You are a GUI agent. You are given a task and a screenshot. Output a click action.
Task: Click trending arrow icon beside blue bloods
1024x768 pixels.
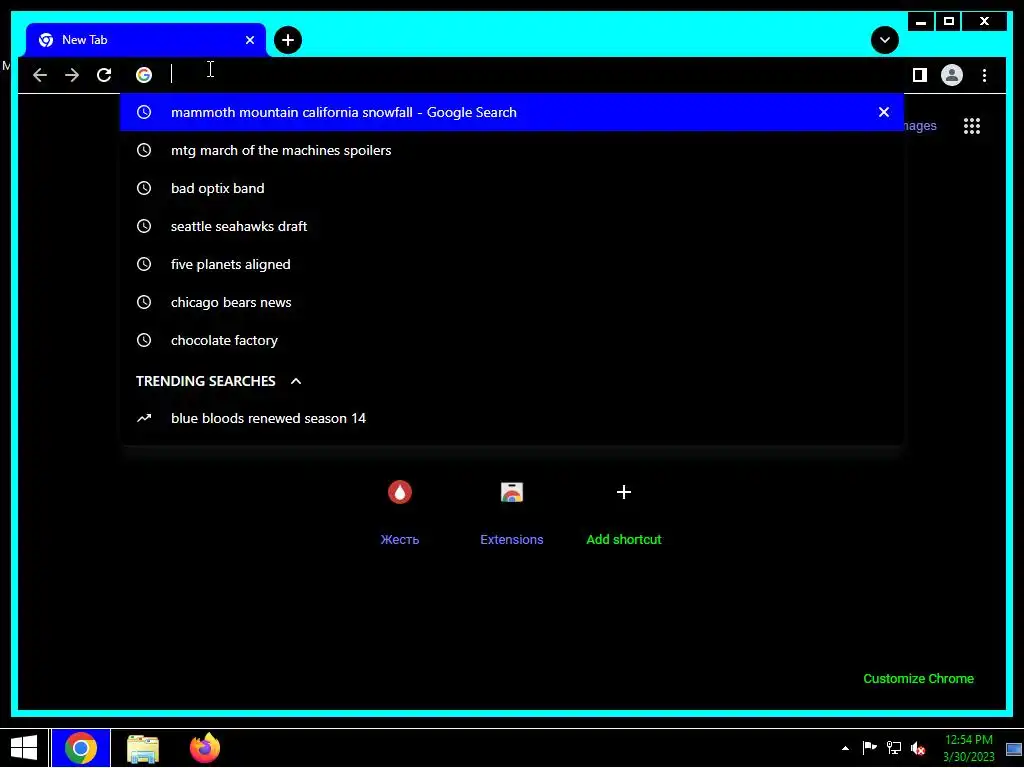point(144,418)
